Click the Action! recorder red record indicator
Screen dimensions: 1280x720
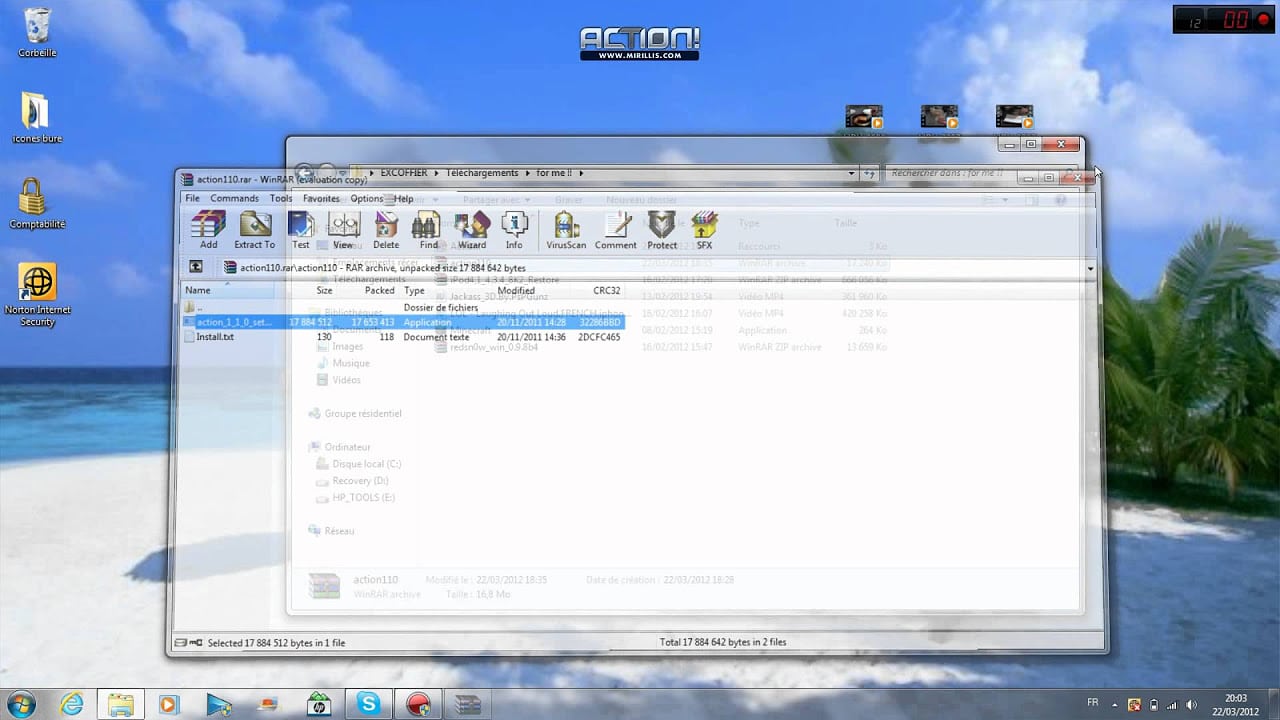pos(1263,19)
